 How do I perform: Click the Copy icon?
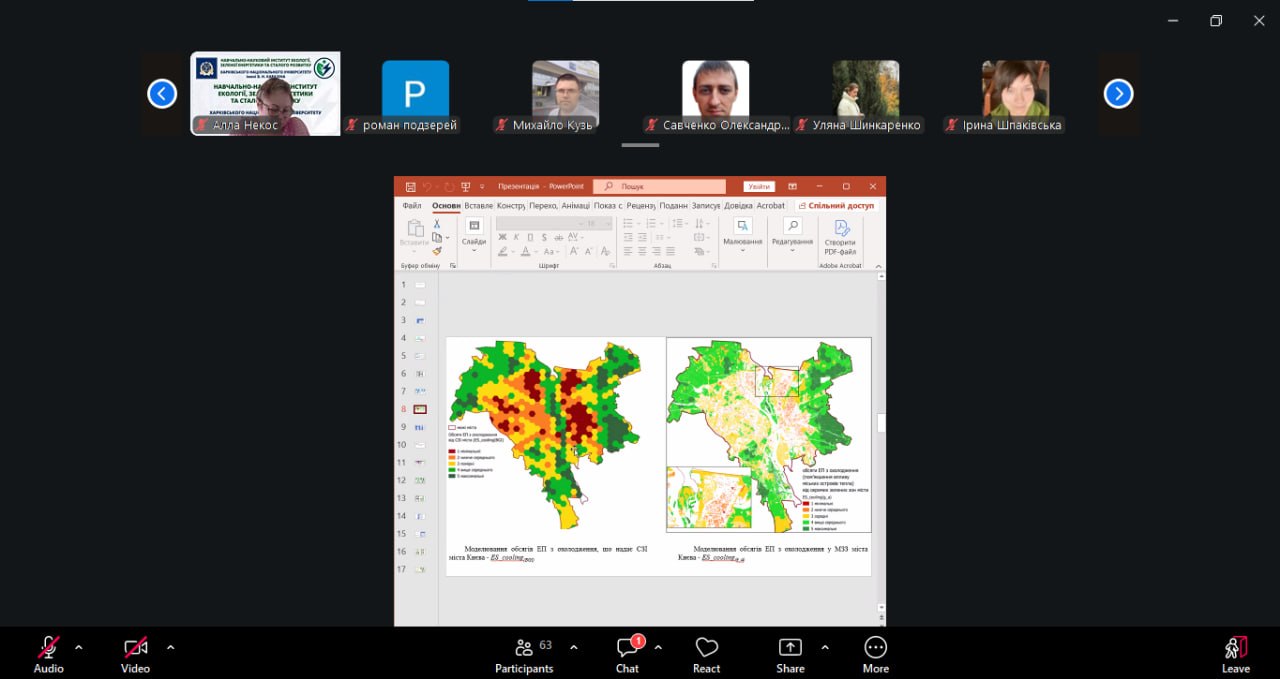(437, 237)
